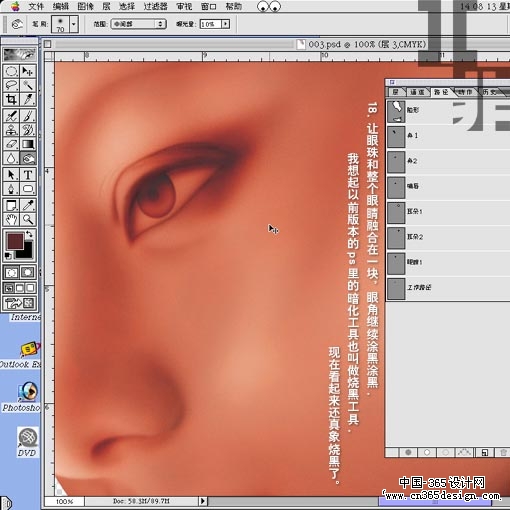Open the 选择 menu

127,6
